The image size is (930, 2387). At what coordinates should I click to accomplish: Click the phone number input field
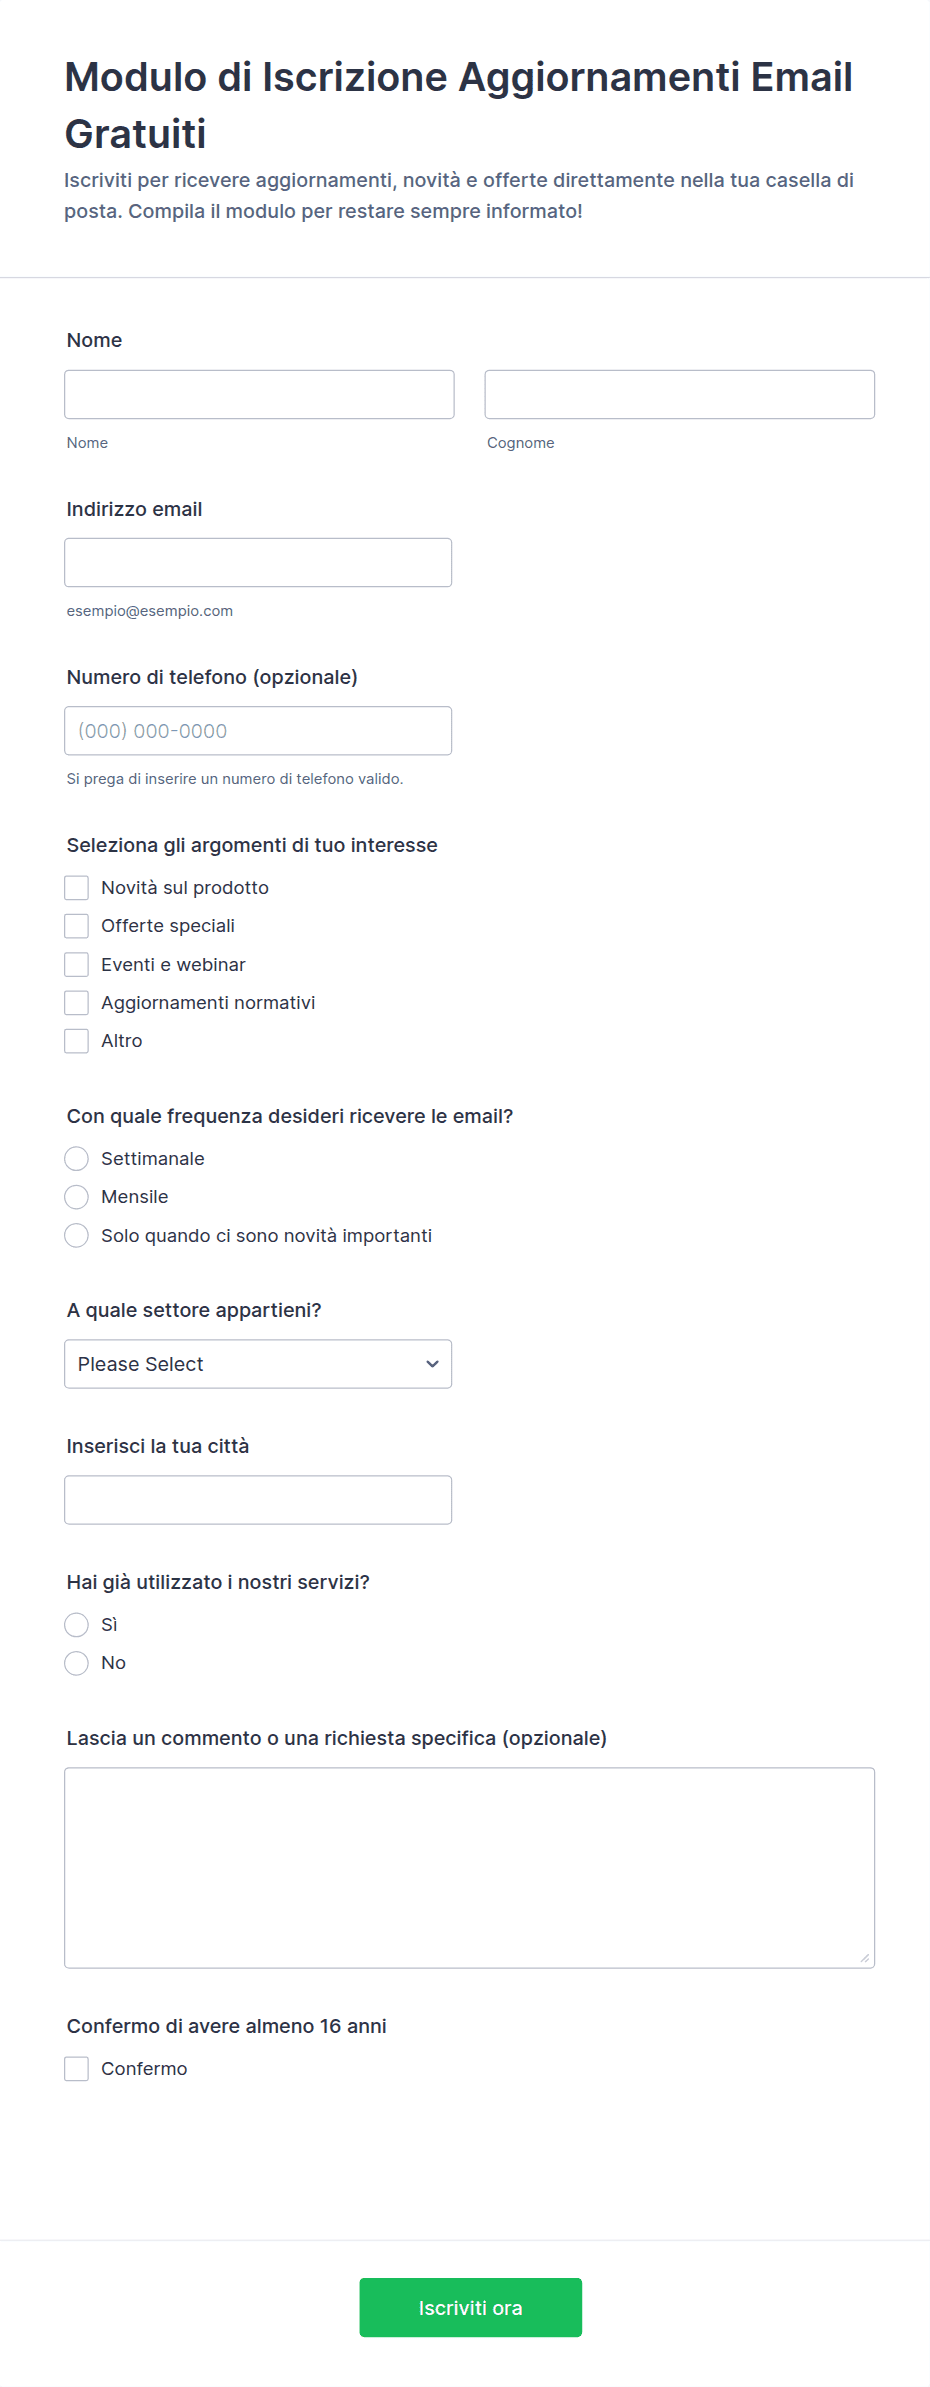[258, 730]
